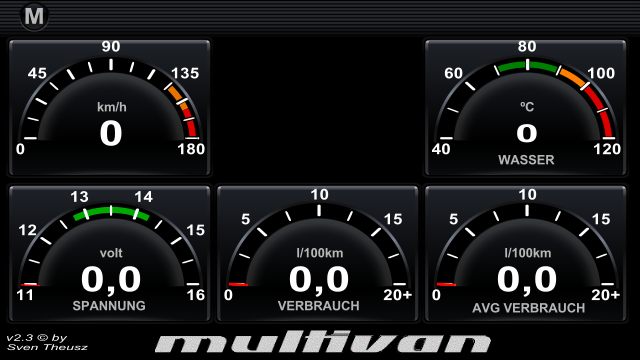Viewport: 640px width, 360px height.
Task: Click the 0,0 readout in VERBRAUCH
Action: (319, 280)
